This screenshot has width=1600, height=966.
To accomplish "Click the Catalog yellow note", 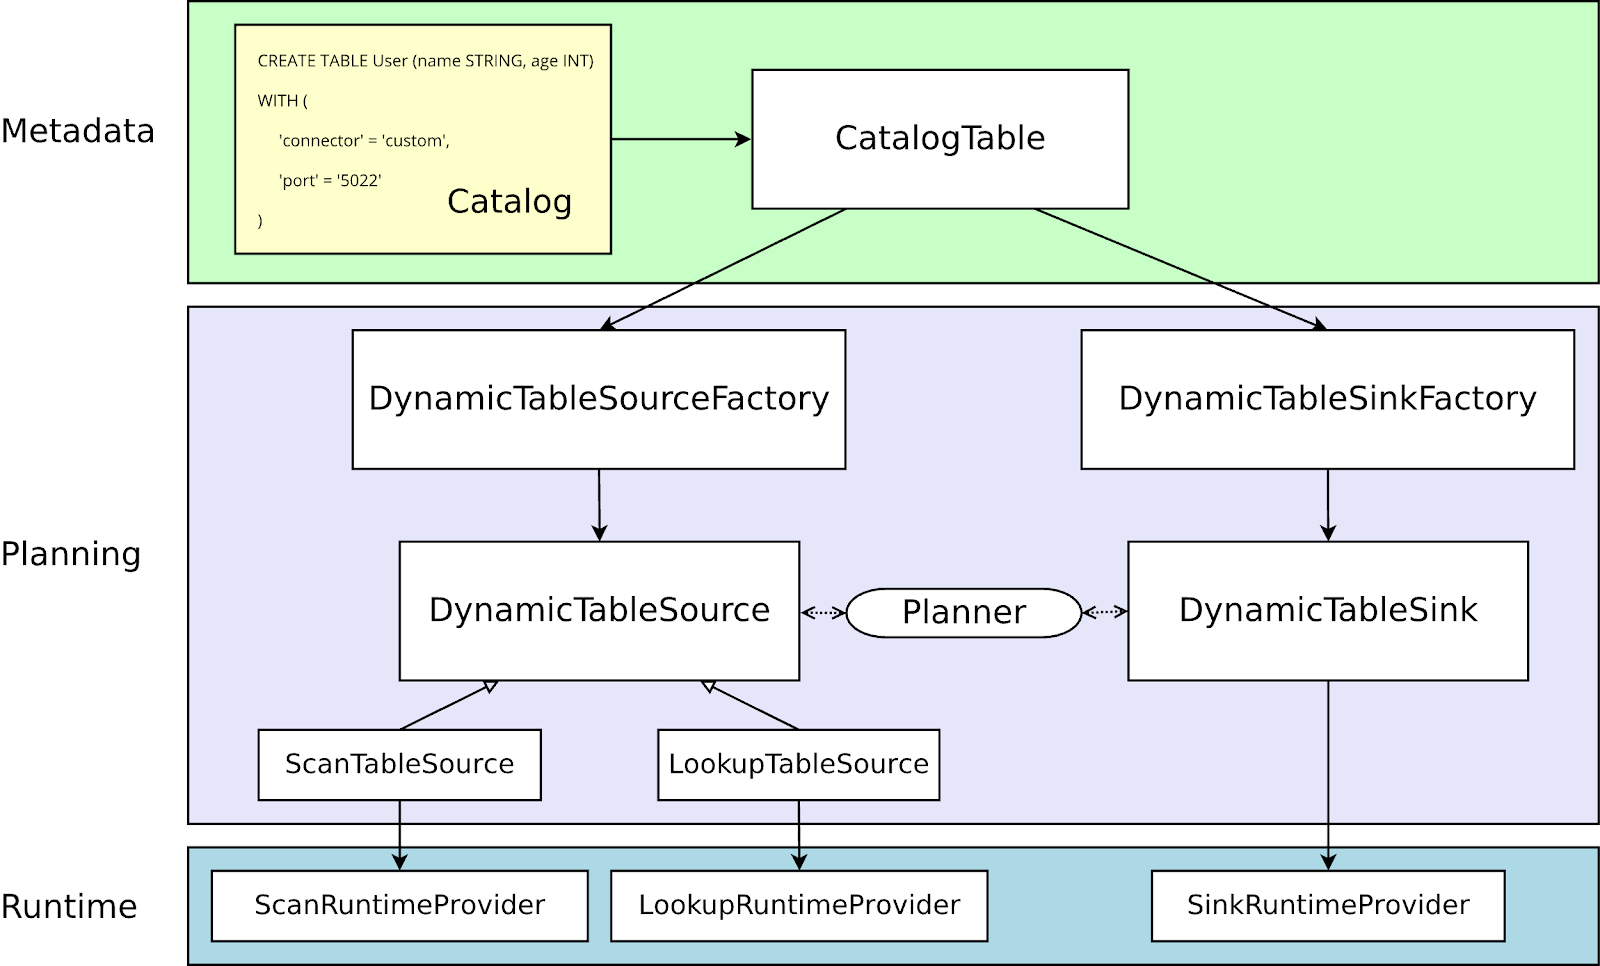I will pyautogui.click(x=510, y=201).
